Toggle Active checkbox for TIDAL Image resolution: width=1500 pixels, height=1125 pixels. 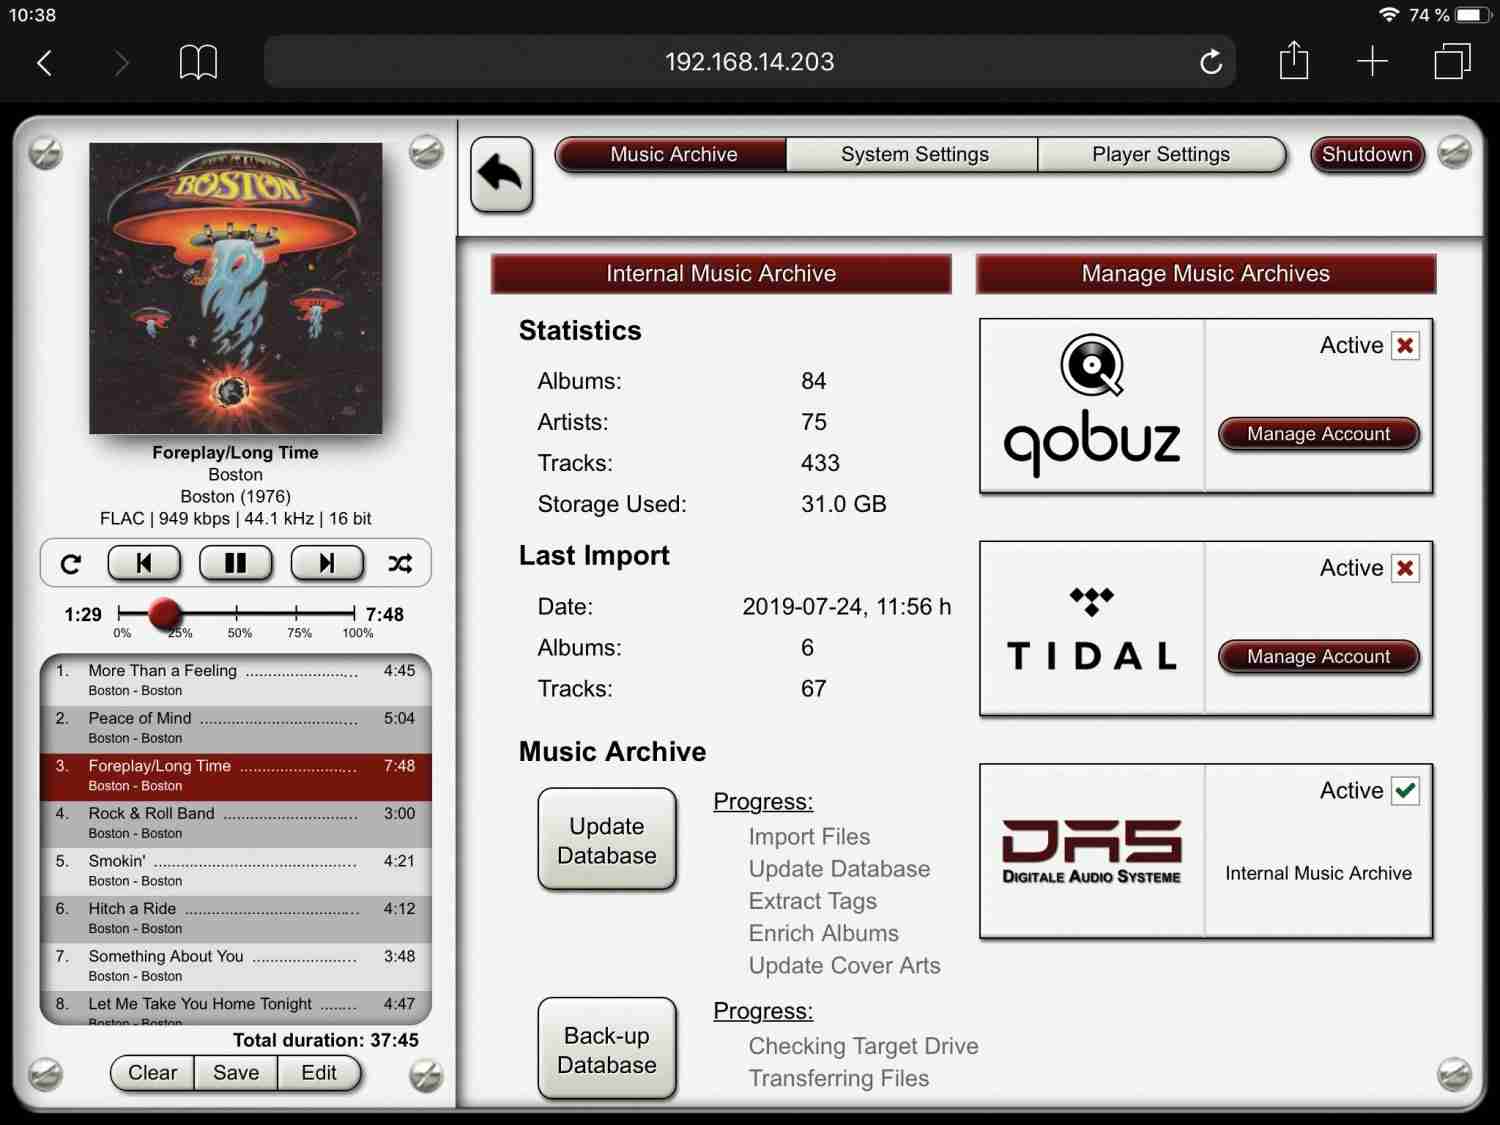[1405, 569]
